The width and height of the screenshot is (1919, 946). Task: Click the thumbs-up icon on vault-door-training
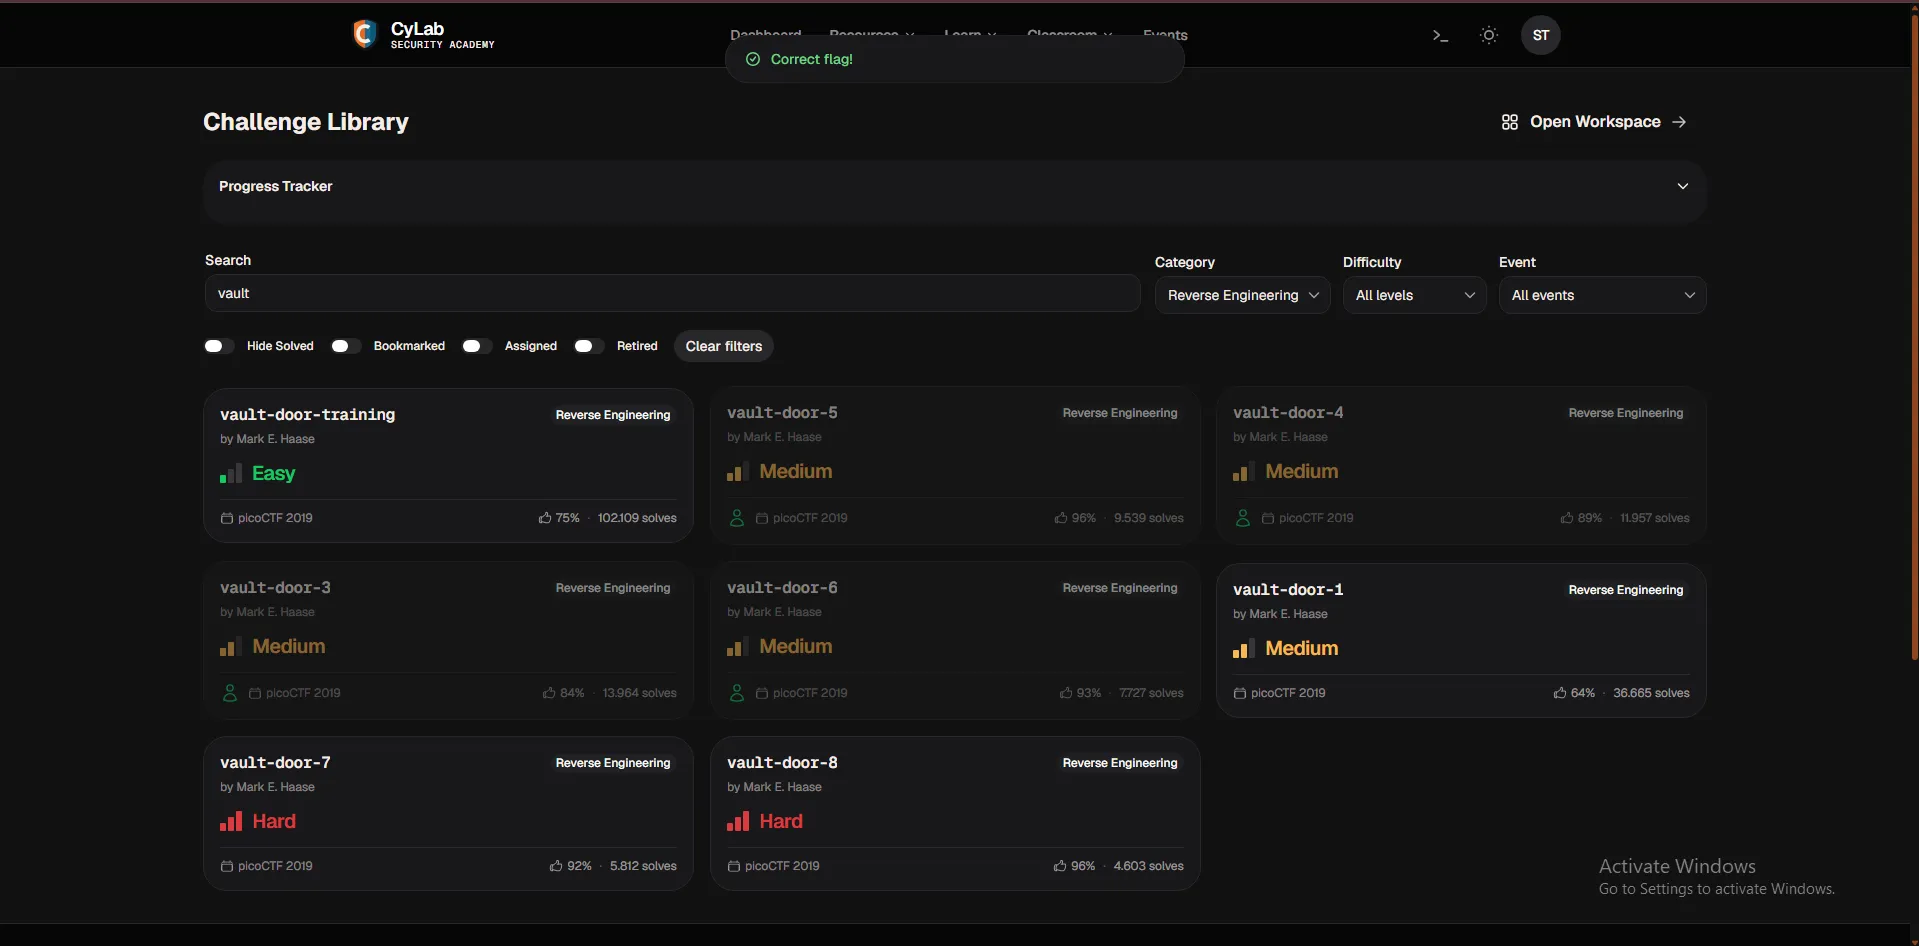[545, 518]
